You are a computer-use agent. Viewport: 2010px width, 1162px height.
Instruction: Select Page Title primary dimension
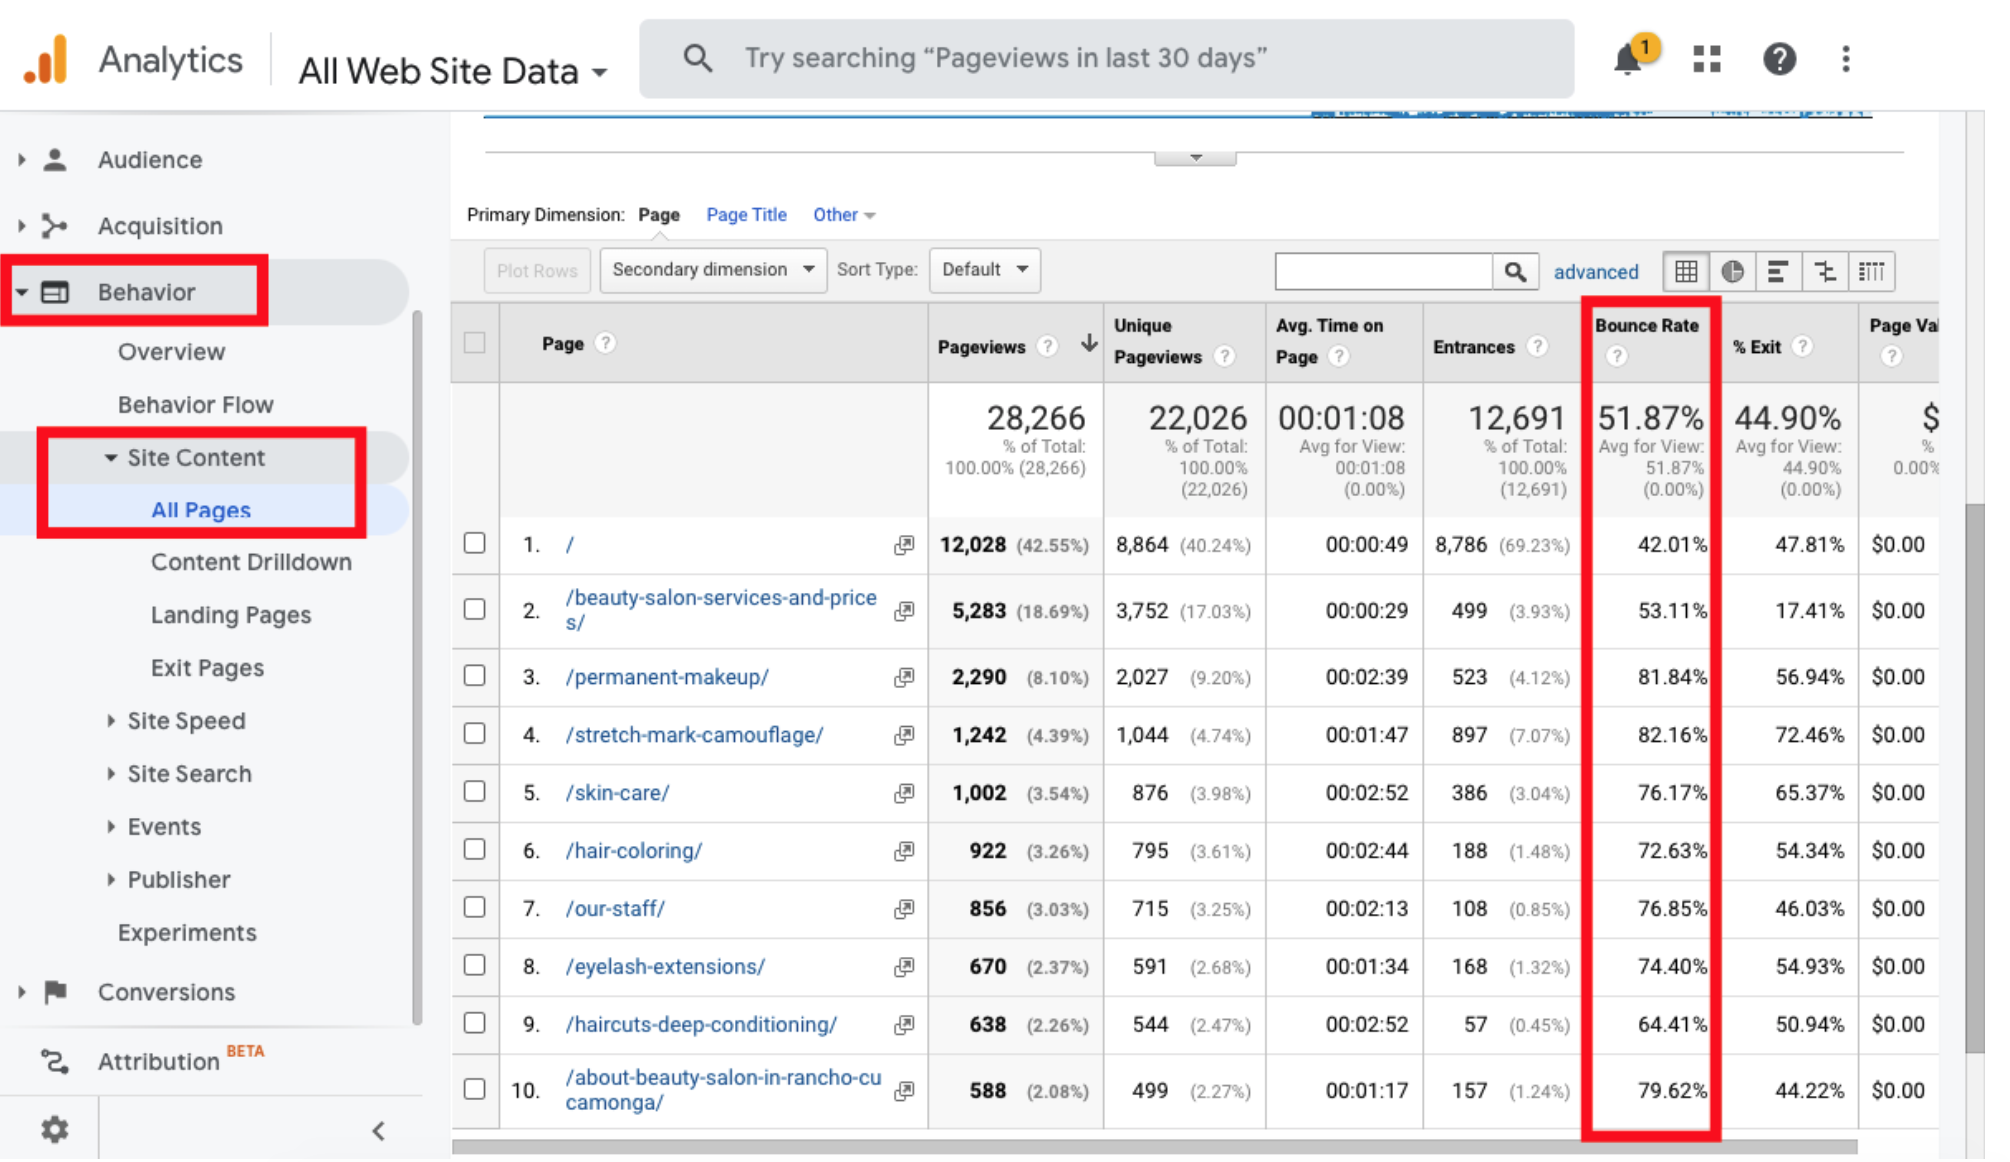coord(746,215)
